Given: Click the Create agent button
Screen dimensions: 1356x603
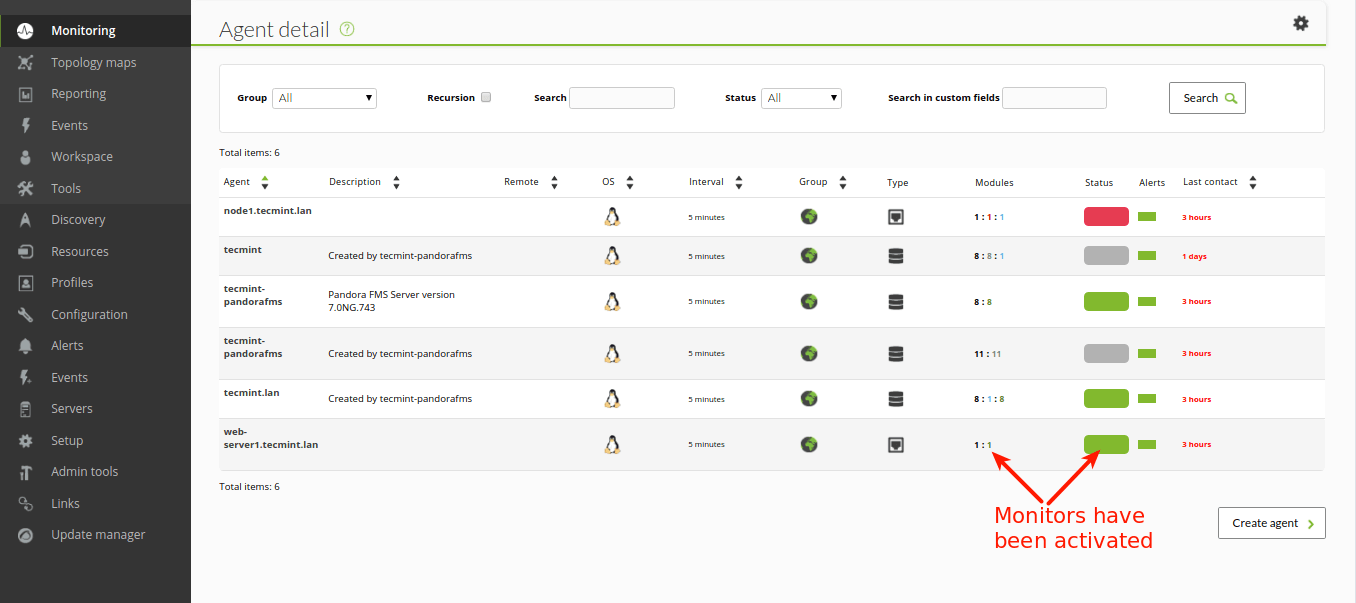Looking at the screenshot, I should coord(1271,523).
